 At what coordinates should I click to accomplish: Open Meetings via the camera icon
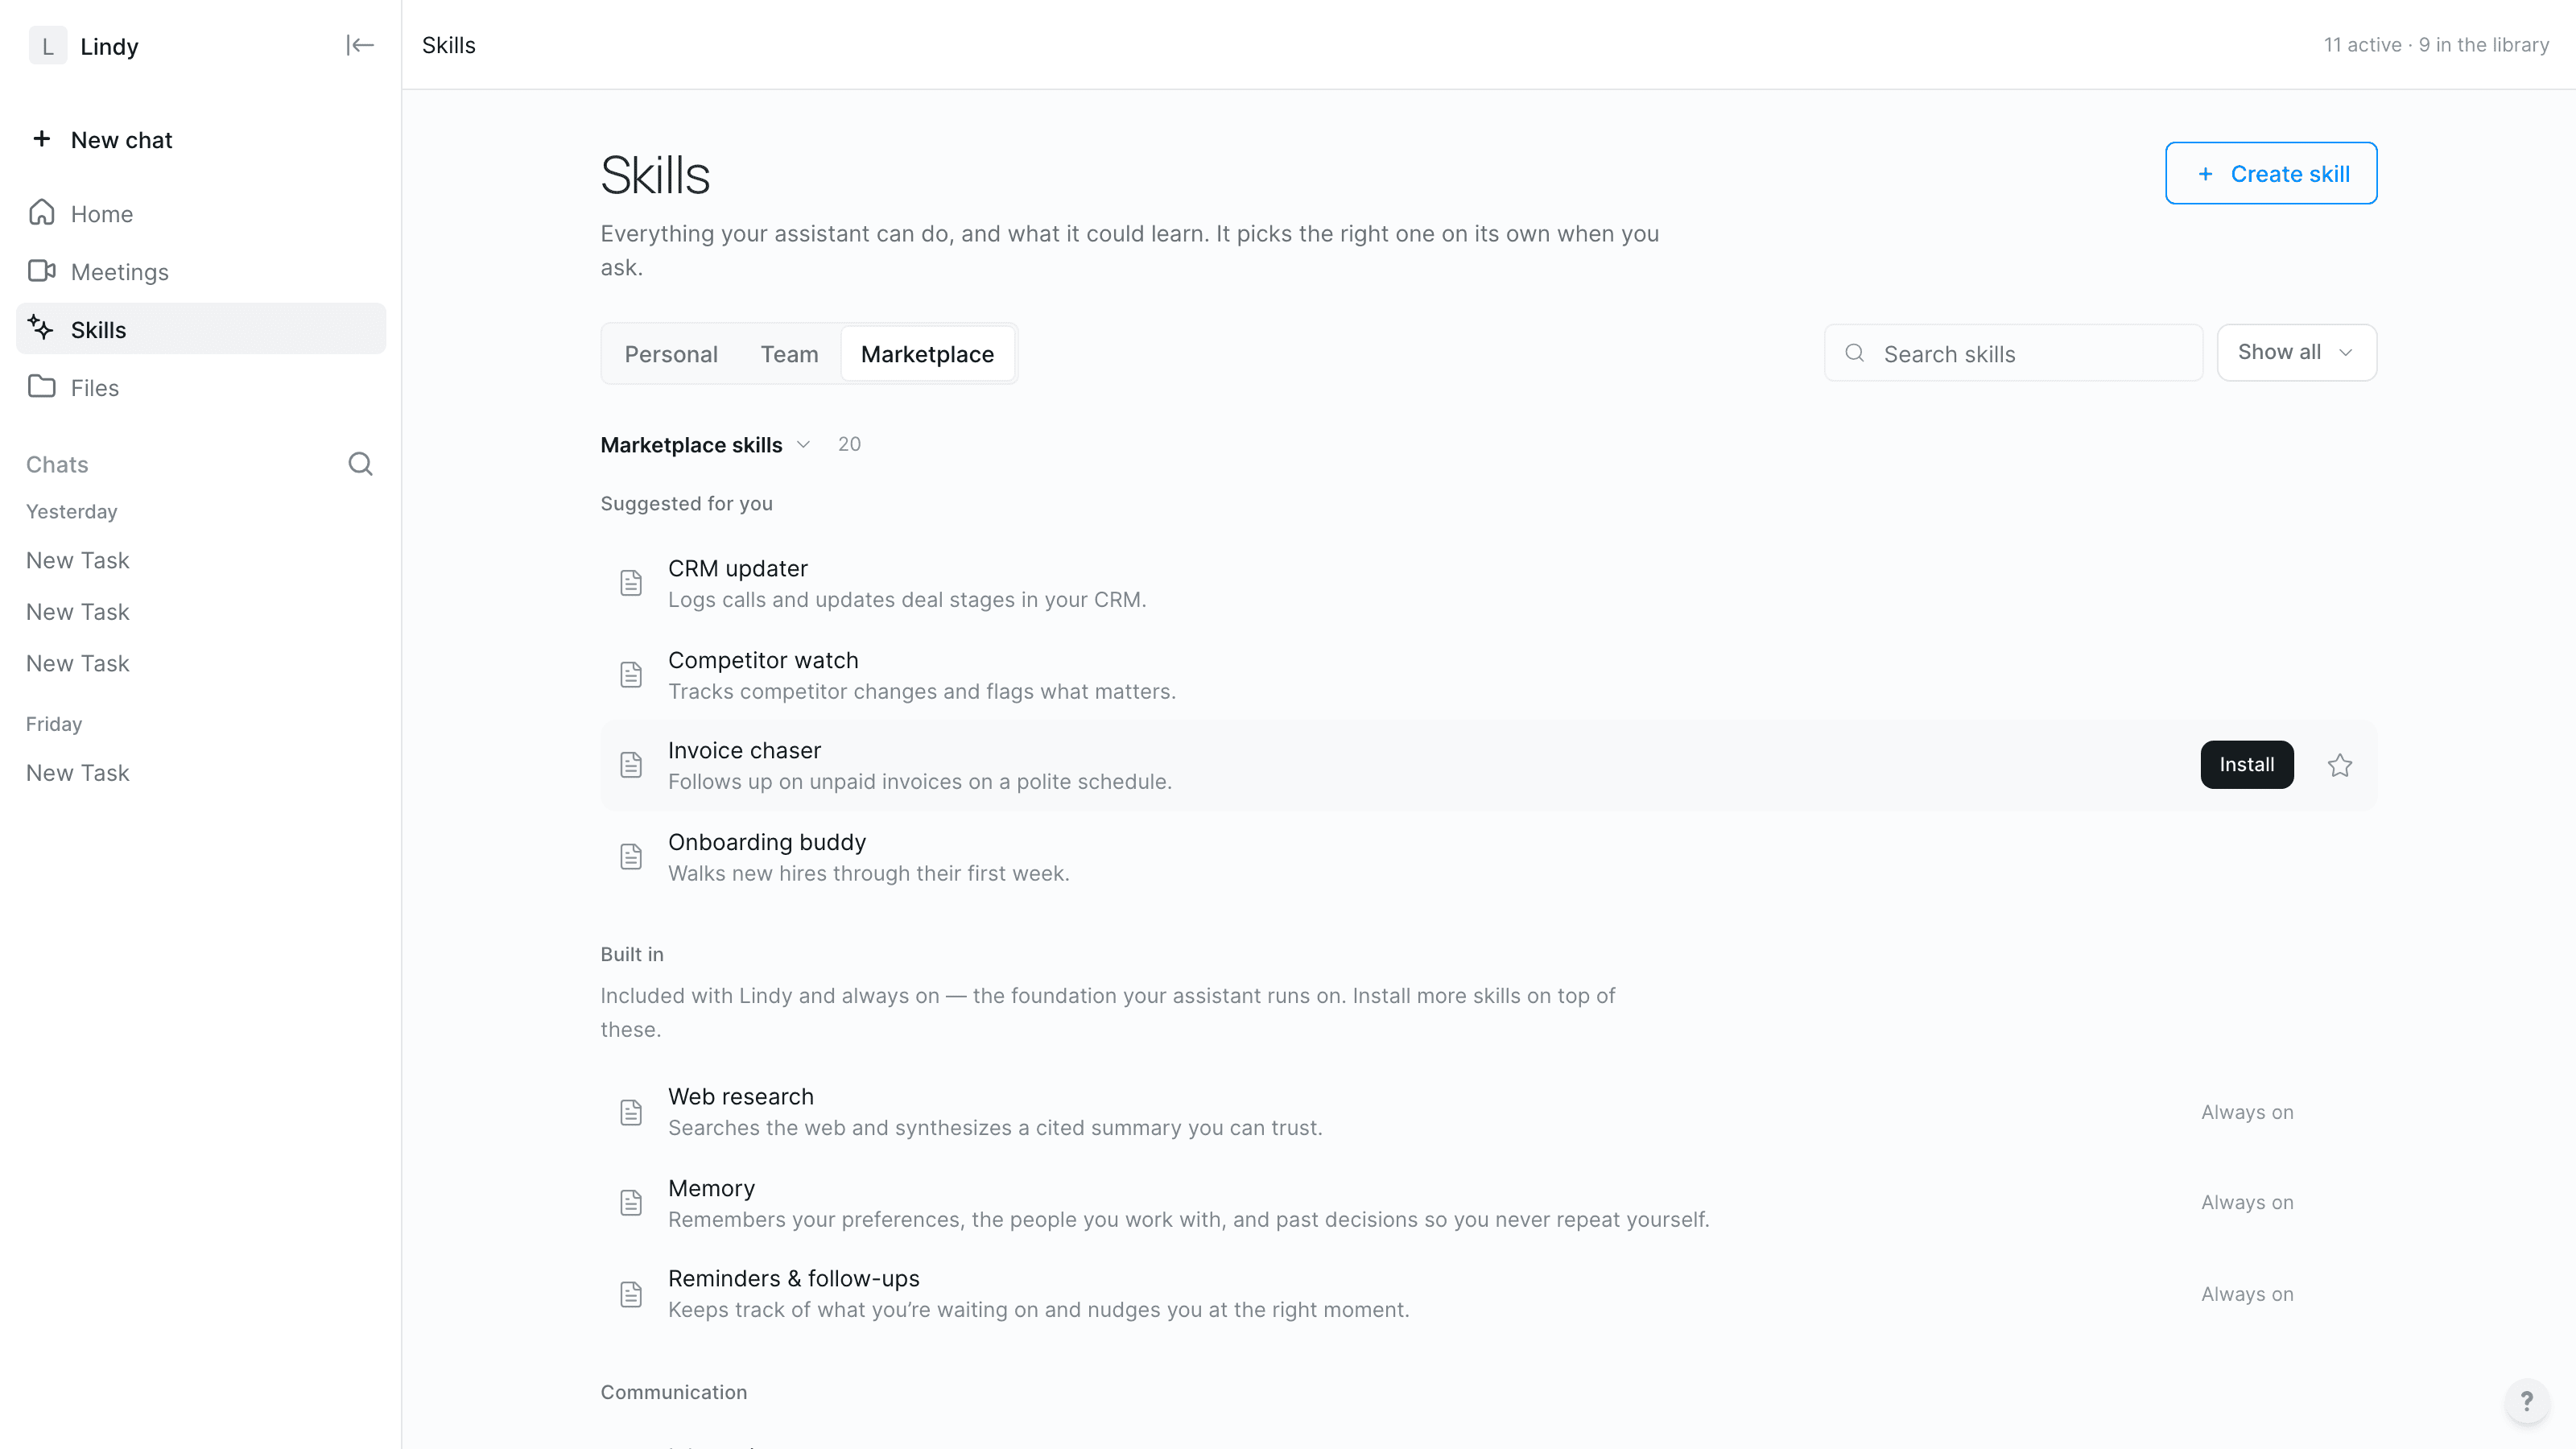[x=41, y=271]
